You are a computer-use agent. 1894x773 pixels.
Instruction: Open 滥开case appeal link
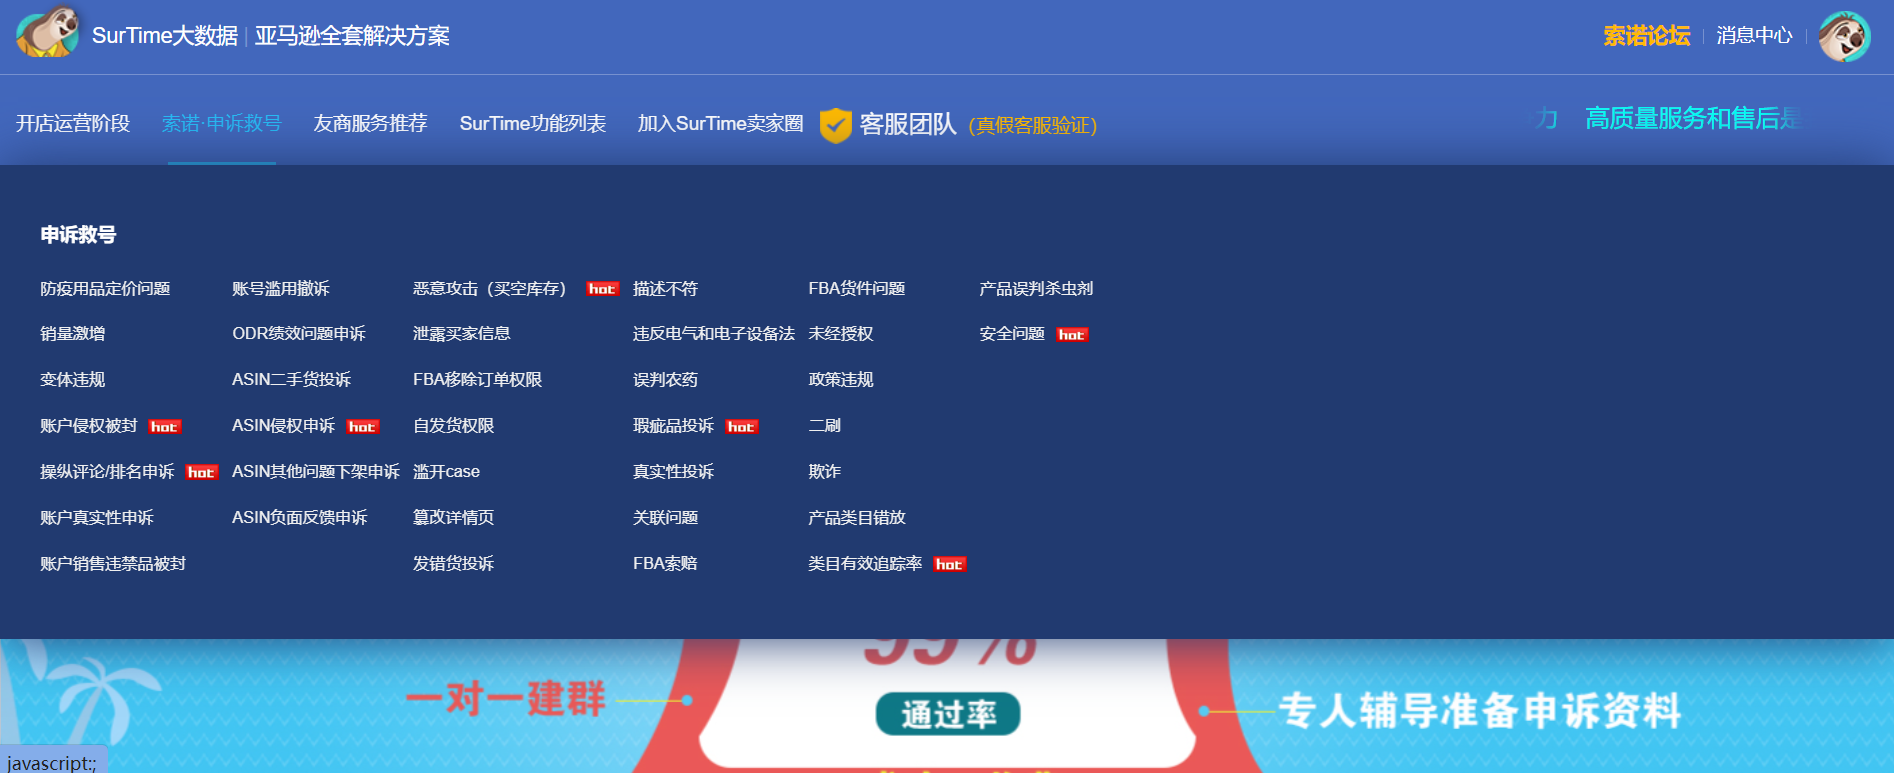(x=447, y=472)
